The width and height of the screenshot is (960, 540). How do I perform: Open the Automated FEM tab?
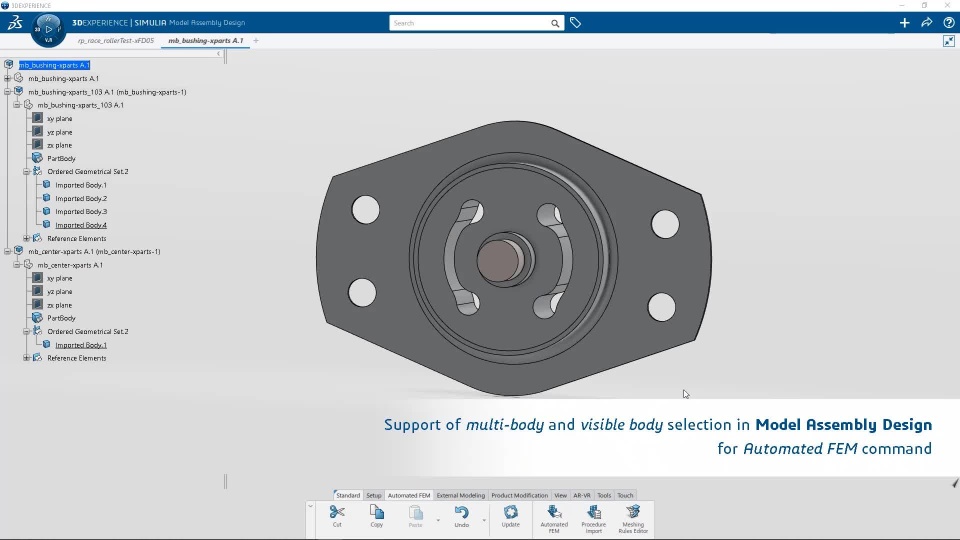click(409, 495)
